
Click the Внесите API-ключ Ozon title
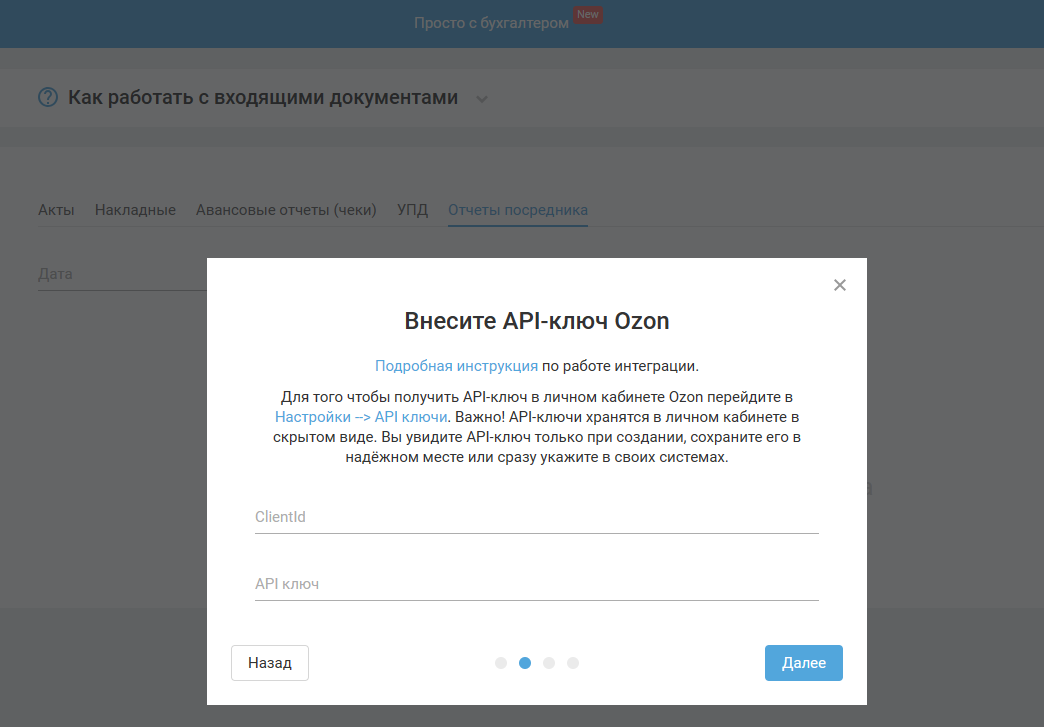tap(537, 321)
